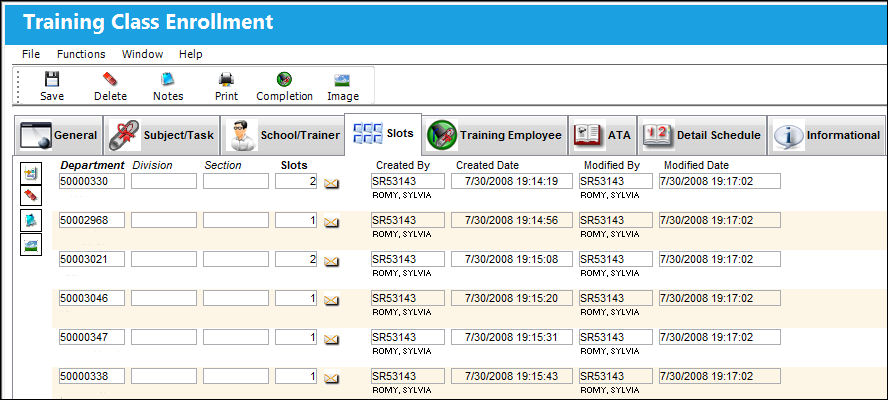
Task: Click the red eraser icon in left sidebar
Action: point(31,195)
